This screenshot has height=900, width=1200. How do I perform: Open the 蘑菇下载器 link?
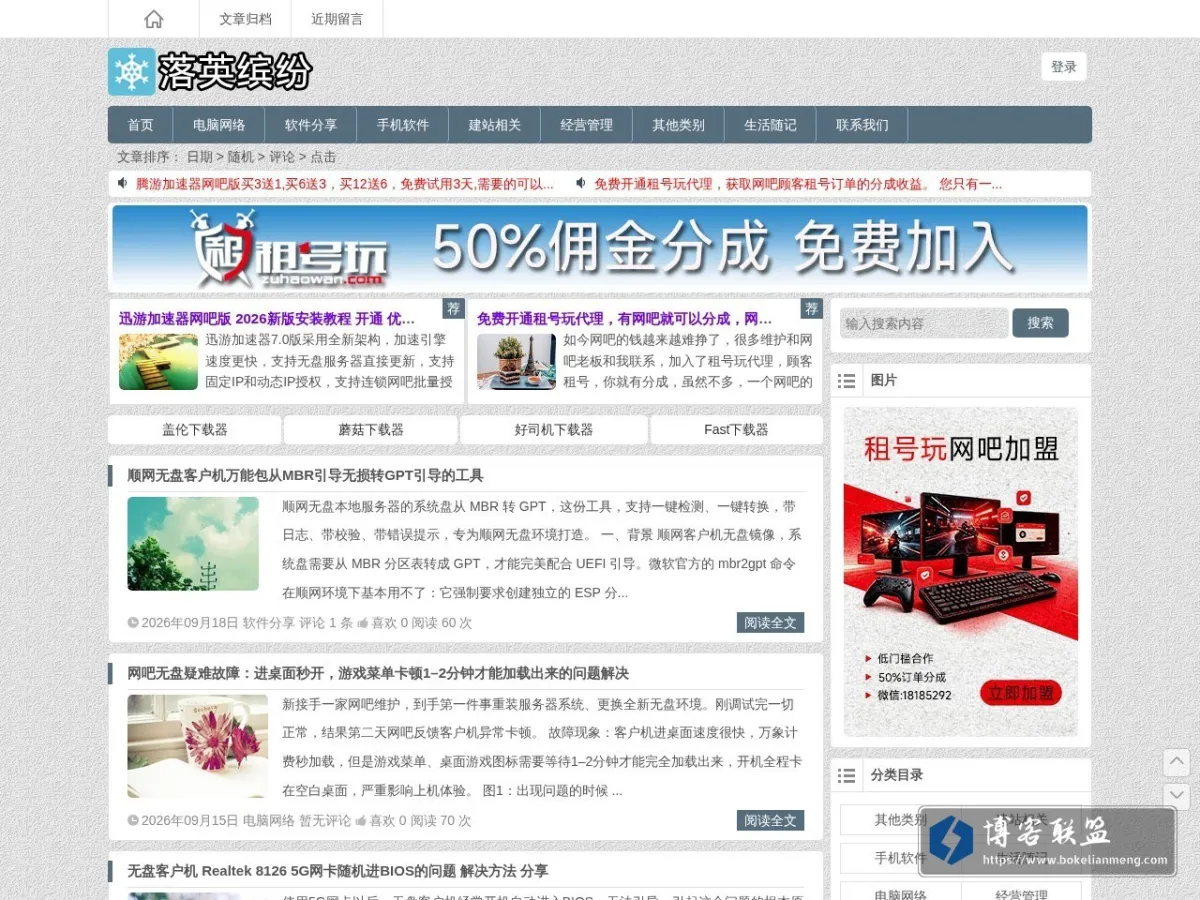click(x=371, y=430)
